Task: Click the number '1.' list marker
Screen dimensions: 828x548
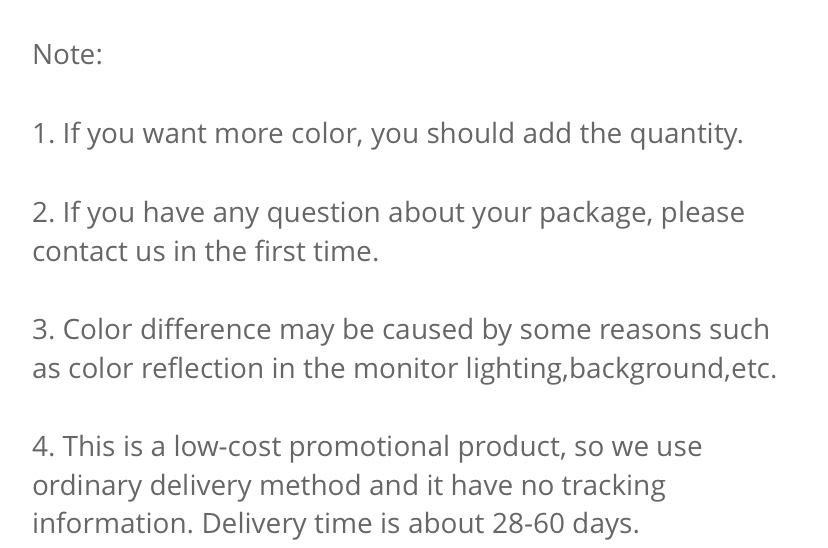Action: (x=44, y=133)
